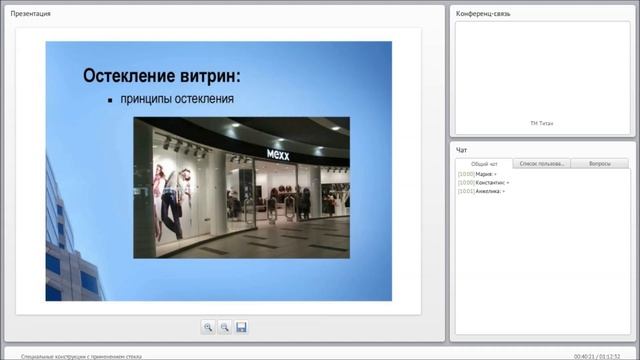Click the Конференц-связь video area

542,78
